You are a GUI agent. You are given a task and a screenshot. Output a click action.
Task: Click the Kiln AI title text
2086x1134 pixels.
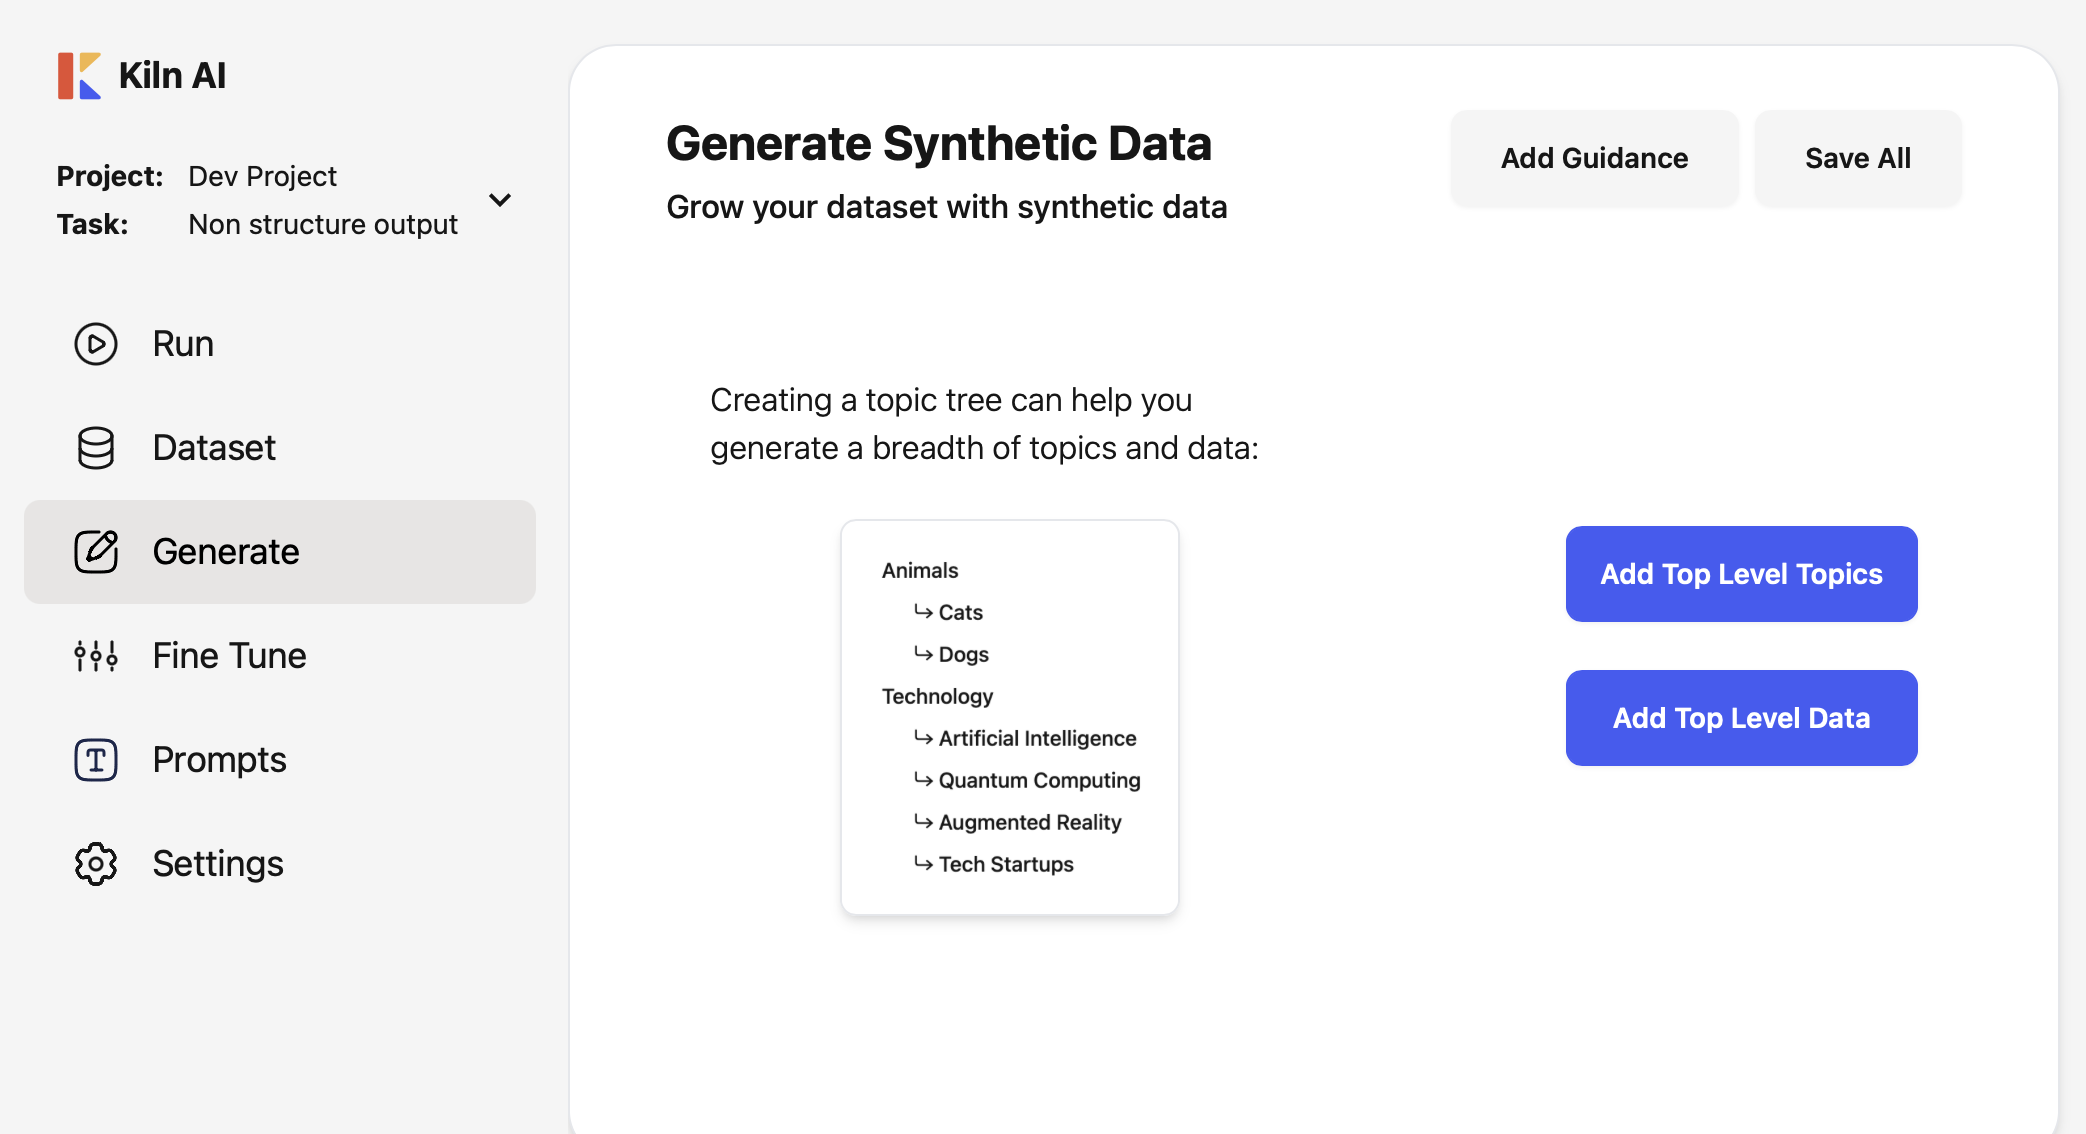172,76
